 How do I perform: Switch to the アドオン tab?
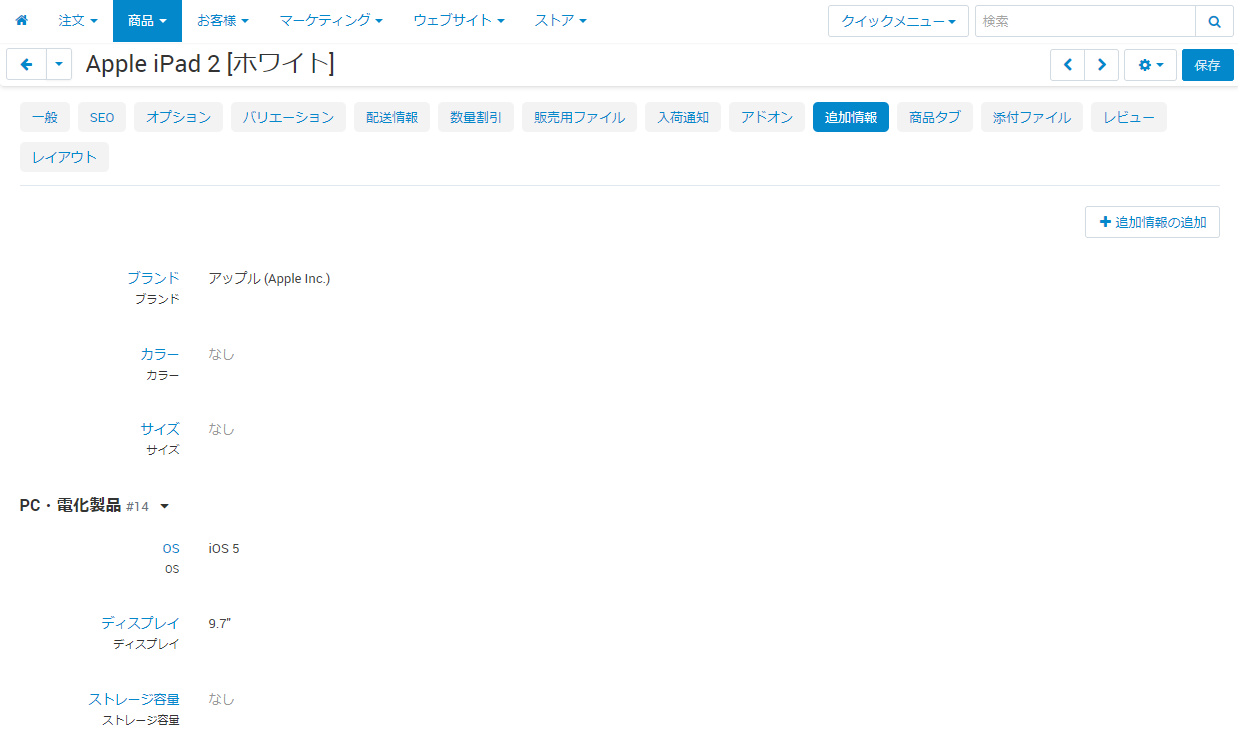(767, 117)
